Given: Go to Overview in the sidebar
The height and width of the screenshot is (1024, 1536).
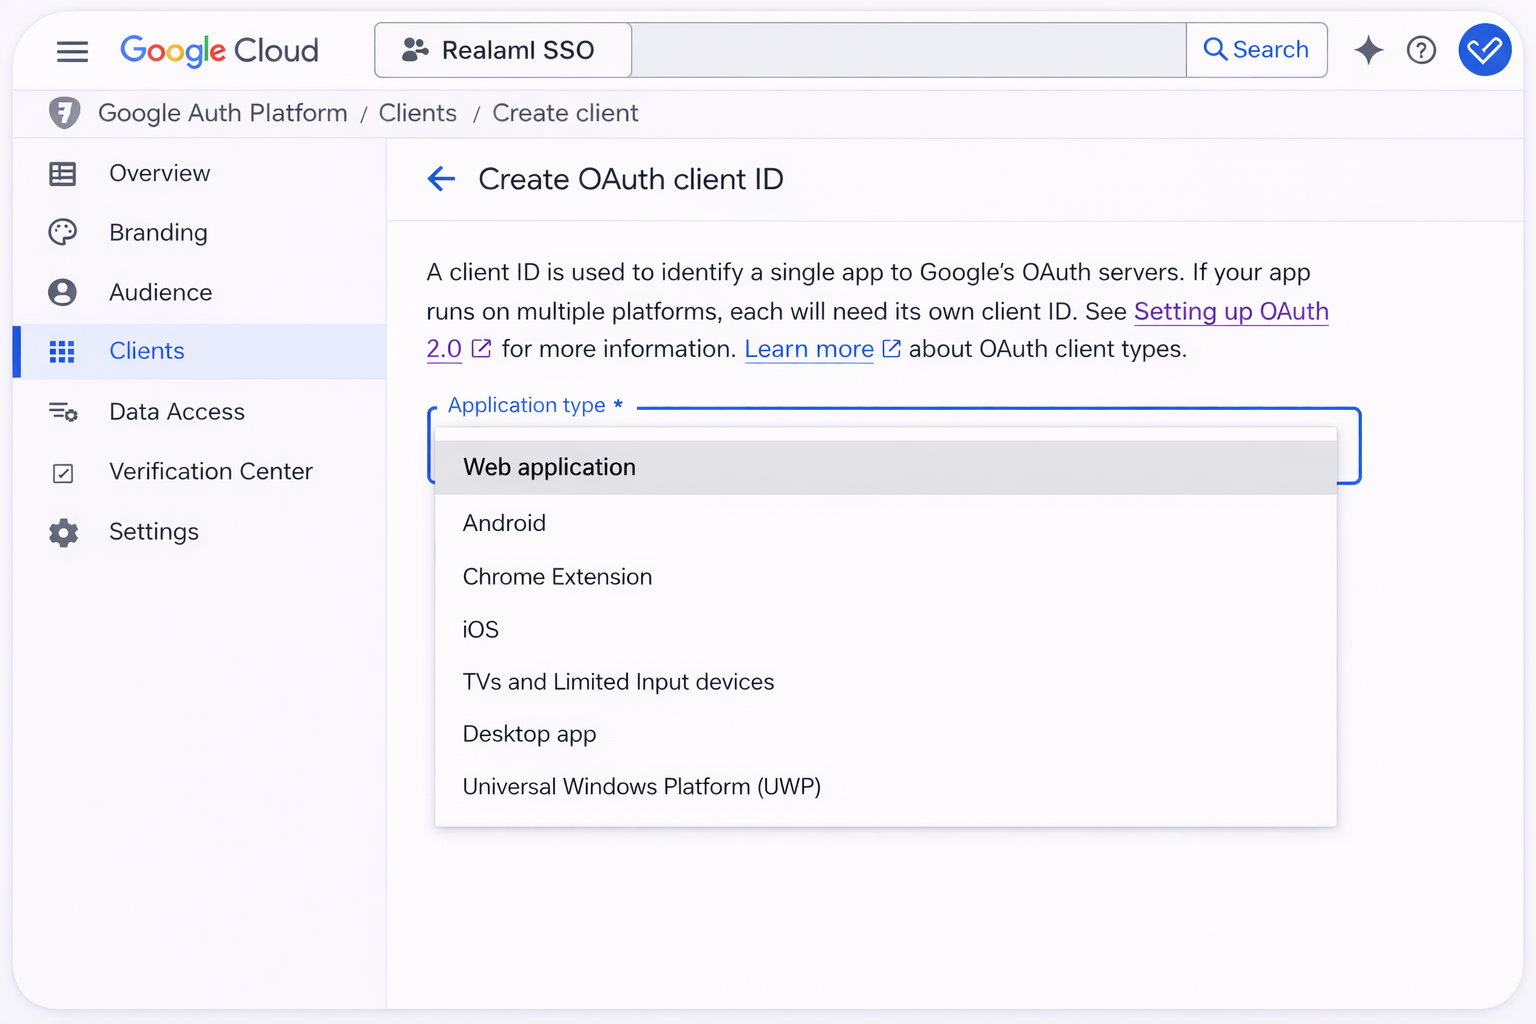Looking at the screenshot, I should pos(159,173).
